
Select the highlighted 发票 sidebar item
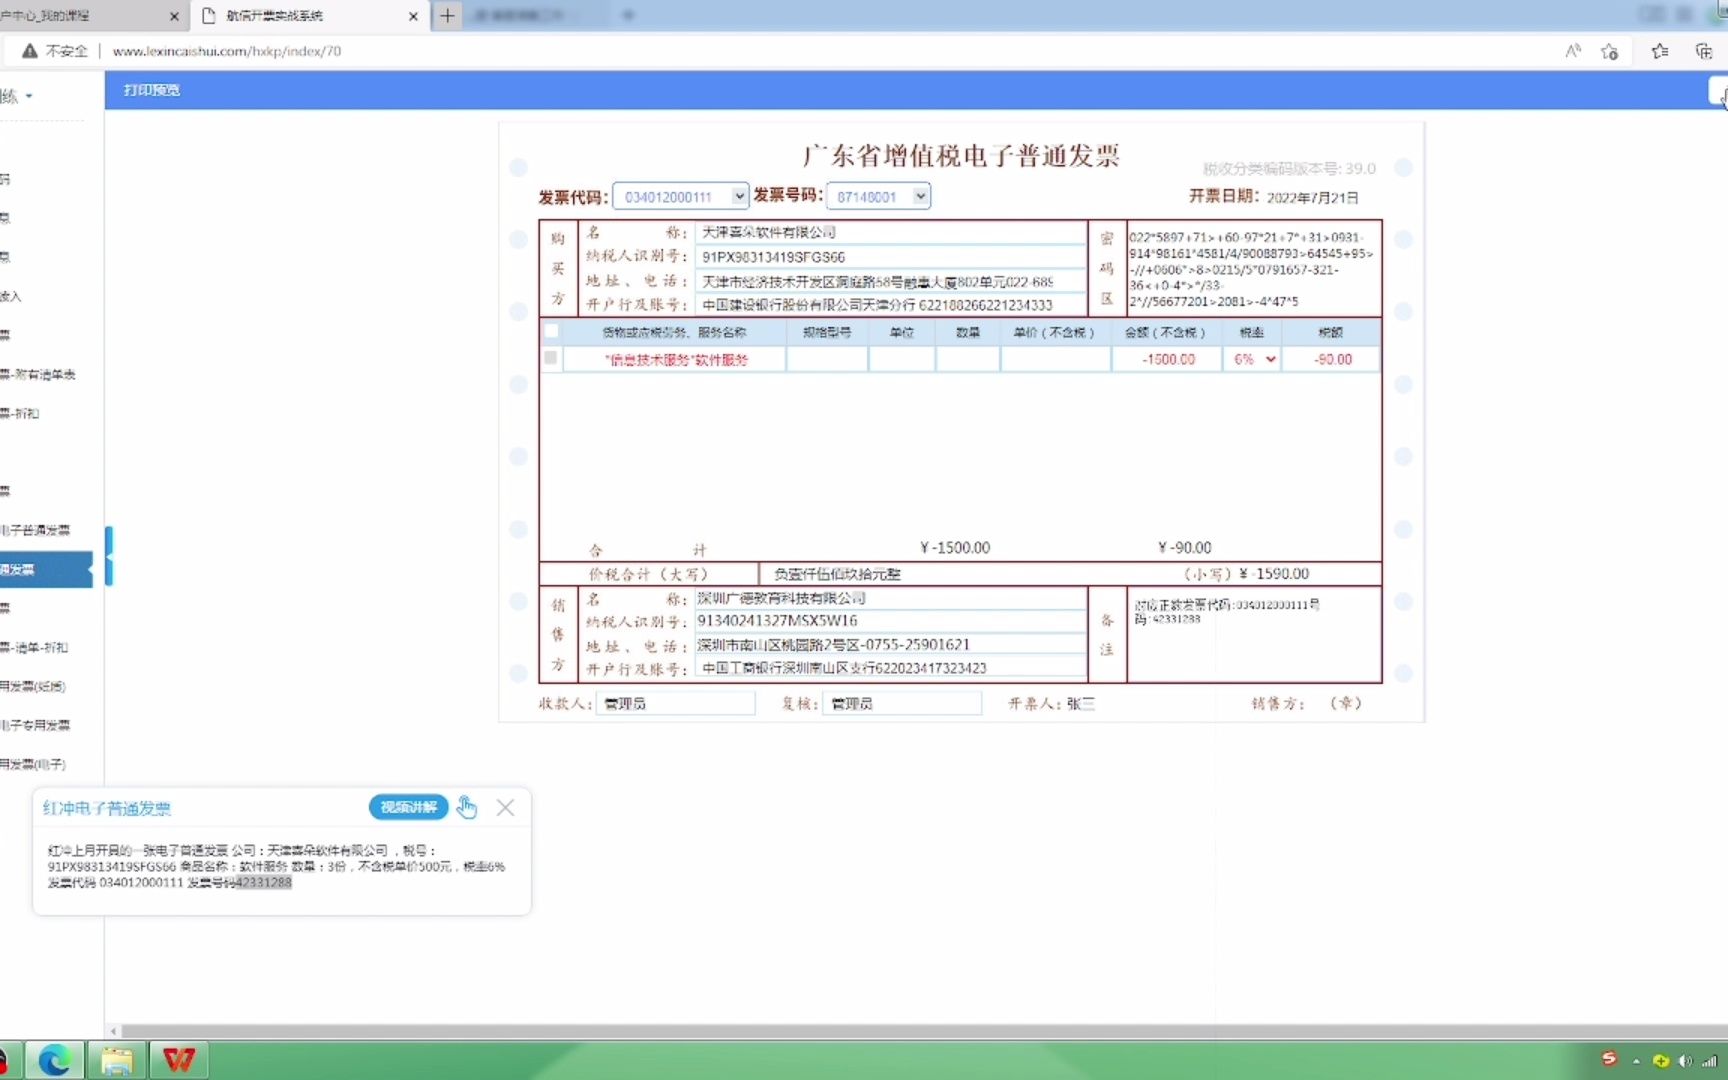point(46,569)
